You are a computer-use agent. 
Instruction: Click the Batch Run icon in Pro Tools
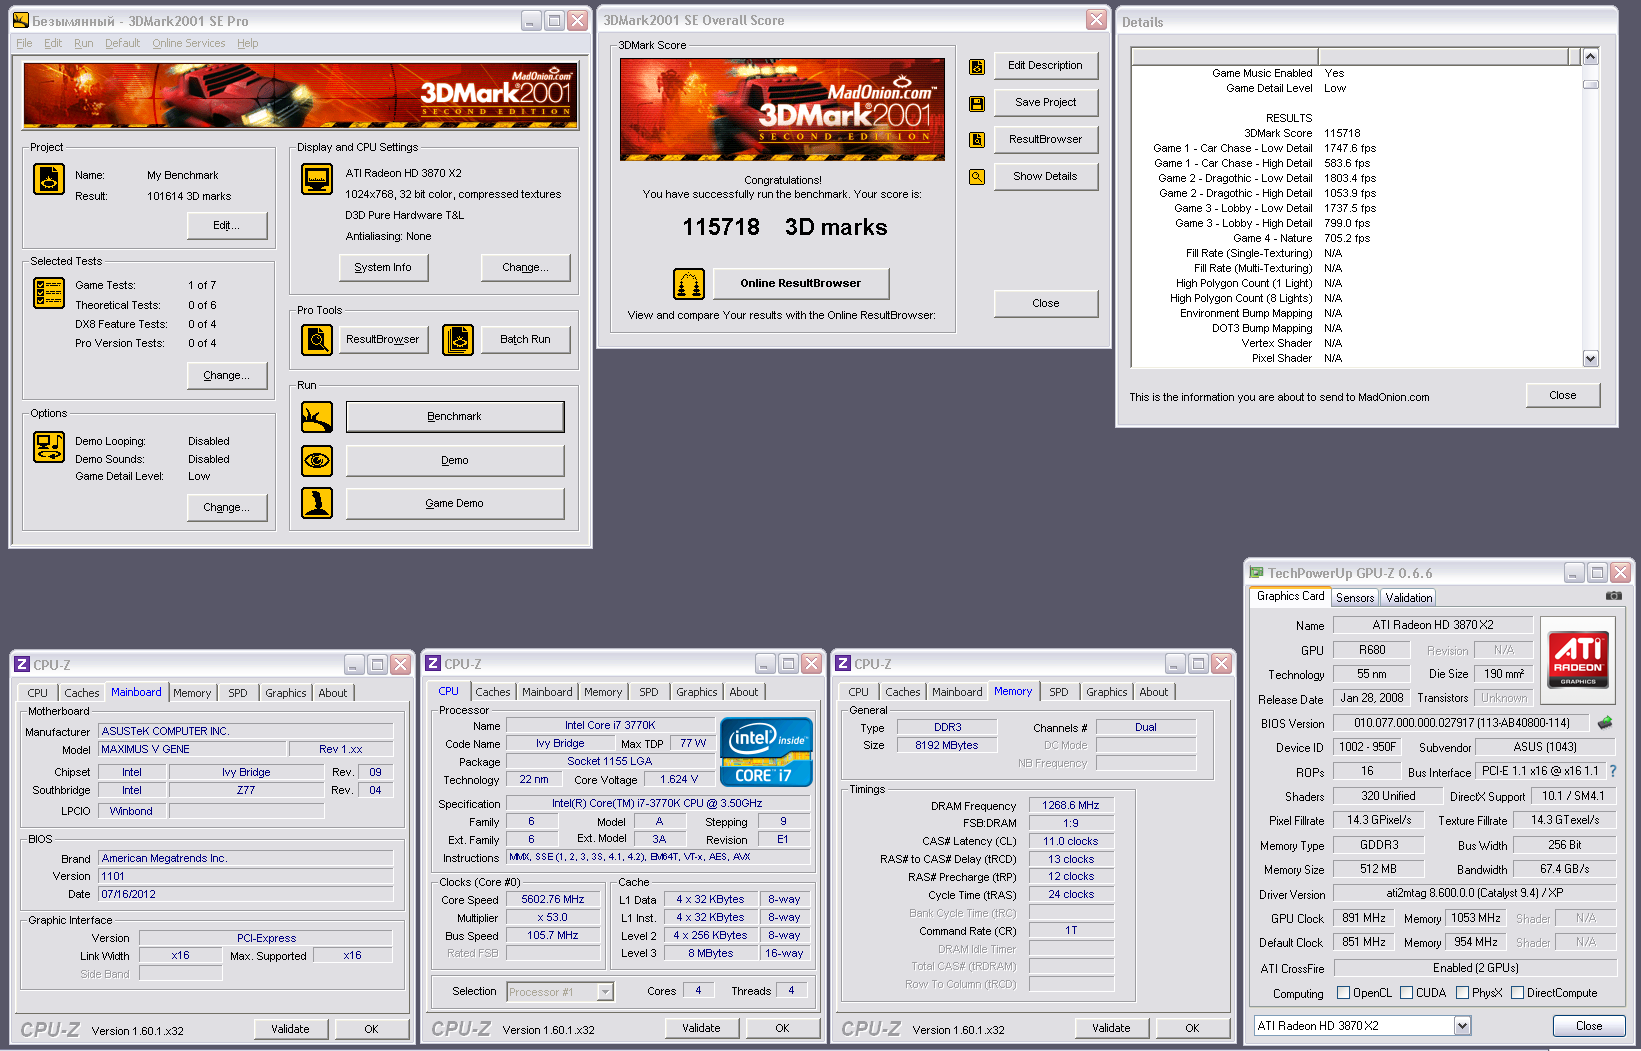click(x=458, y=340)
